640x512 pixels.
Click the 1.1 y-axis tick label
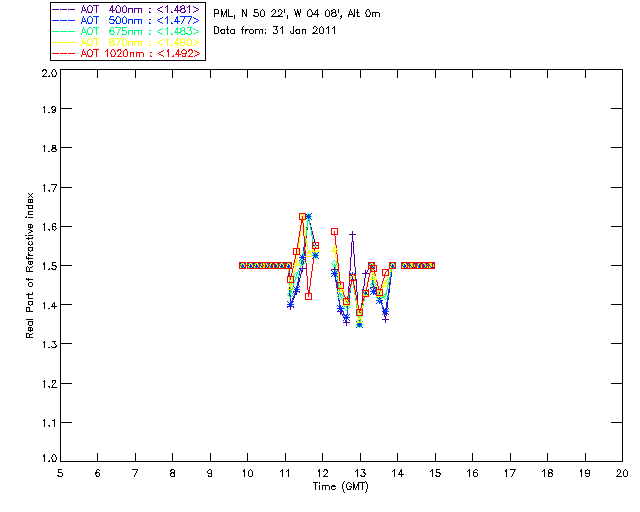pos(49,423)
